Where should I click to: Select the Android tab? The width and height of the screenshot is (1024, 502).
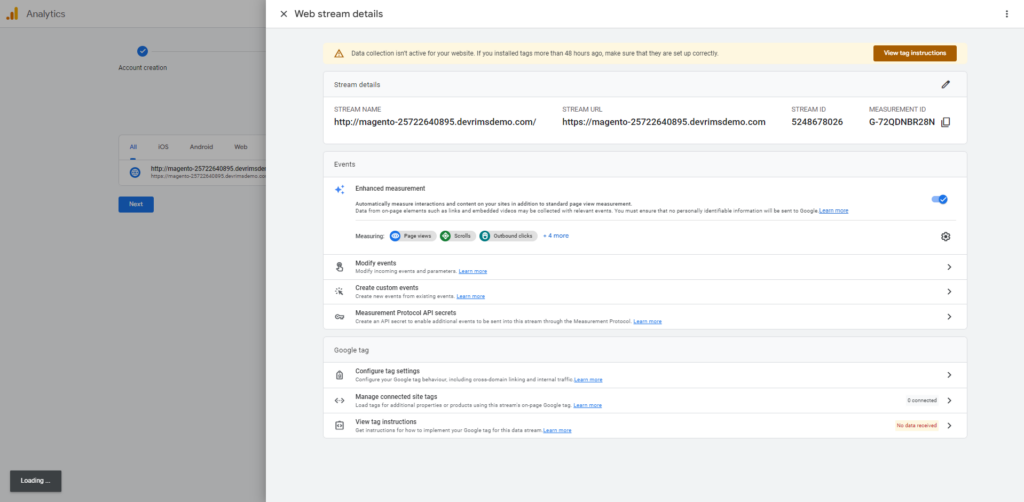coord(201,148)
